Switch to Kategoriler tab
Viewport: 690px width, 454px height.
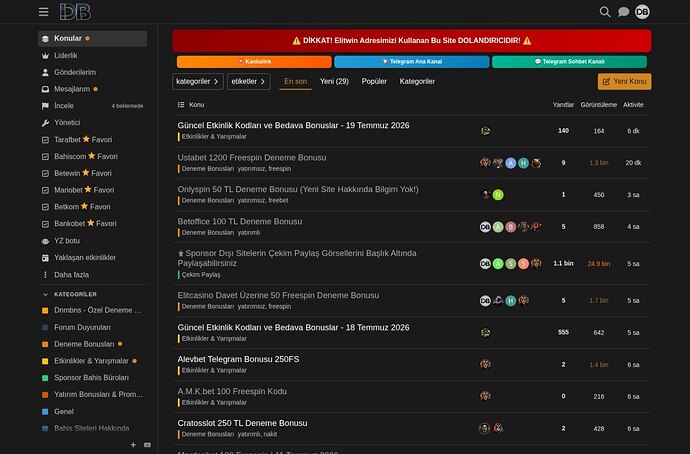(x=417, y=81)
